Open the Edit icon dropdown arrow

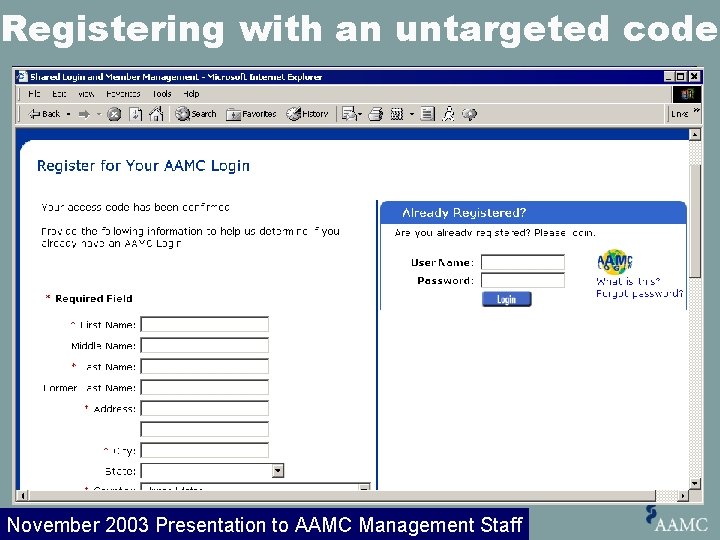point(411,114)
